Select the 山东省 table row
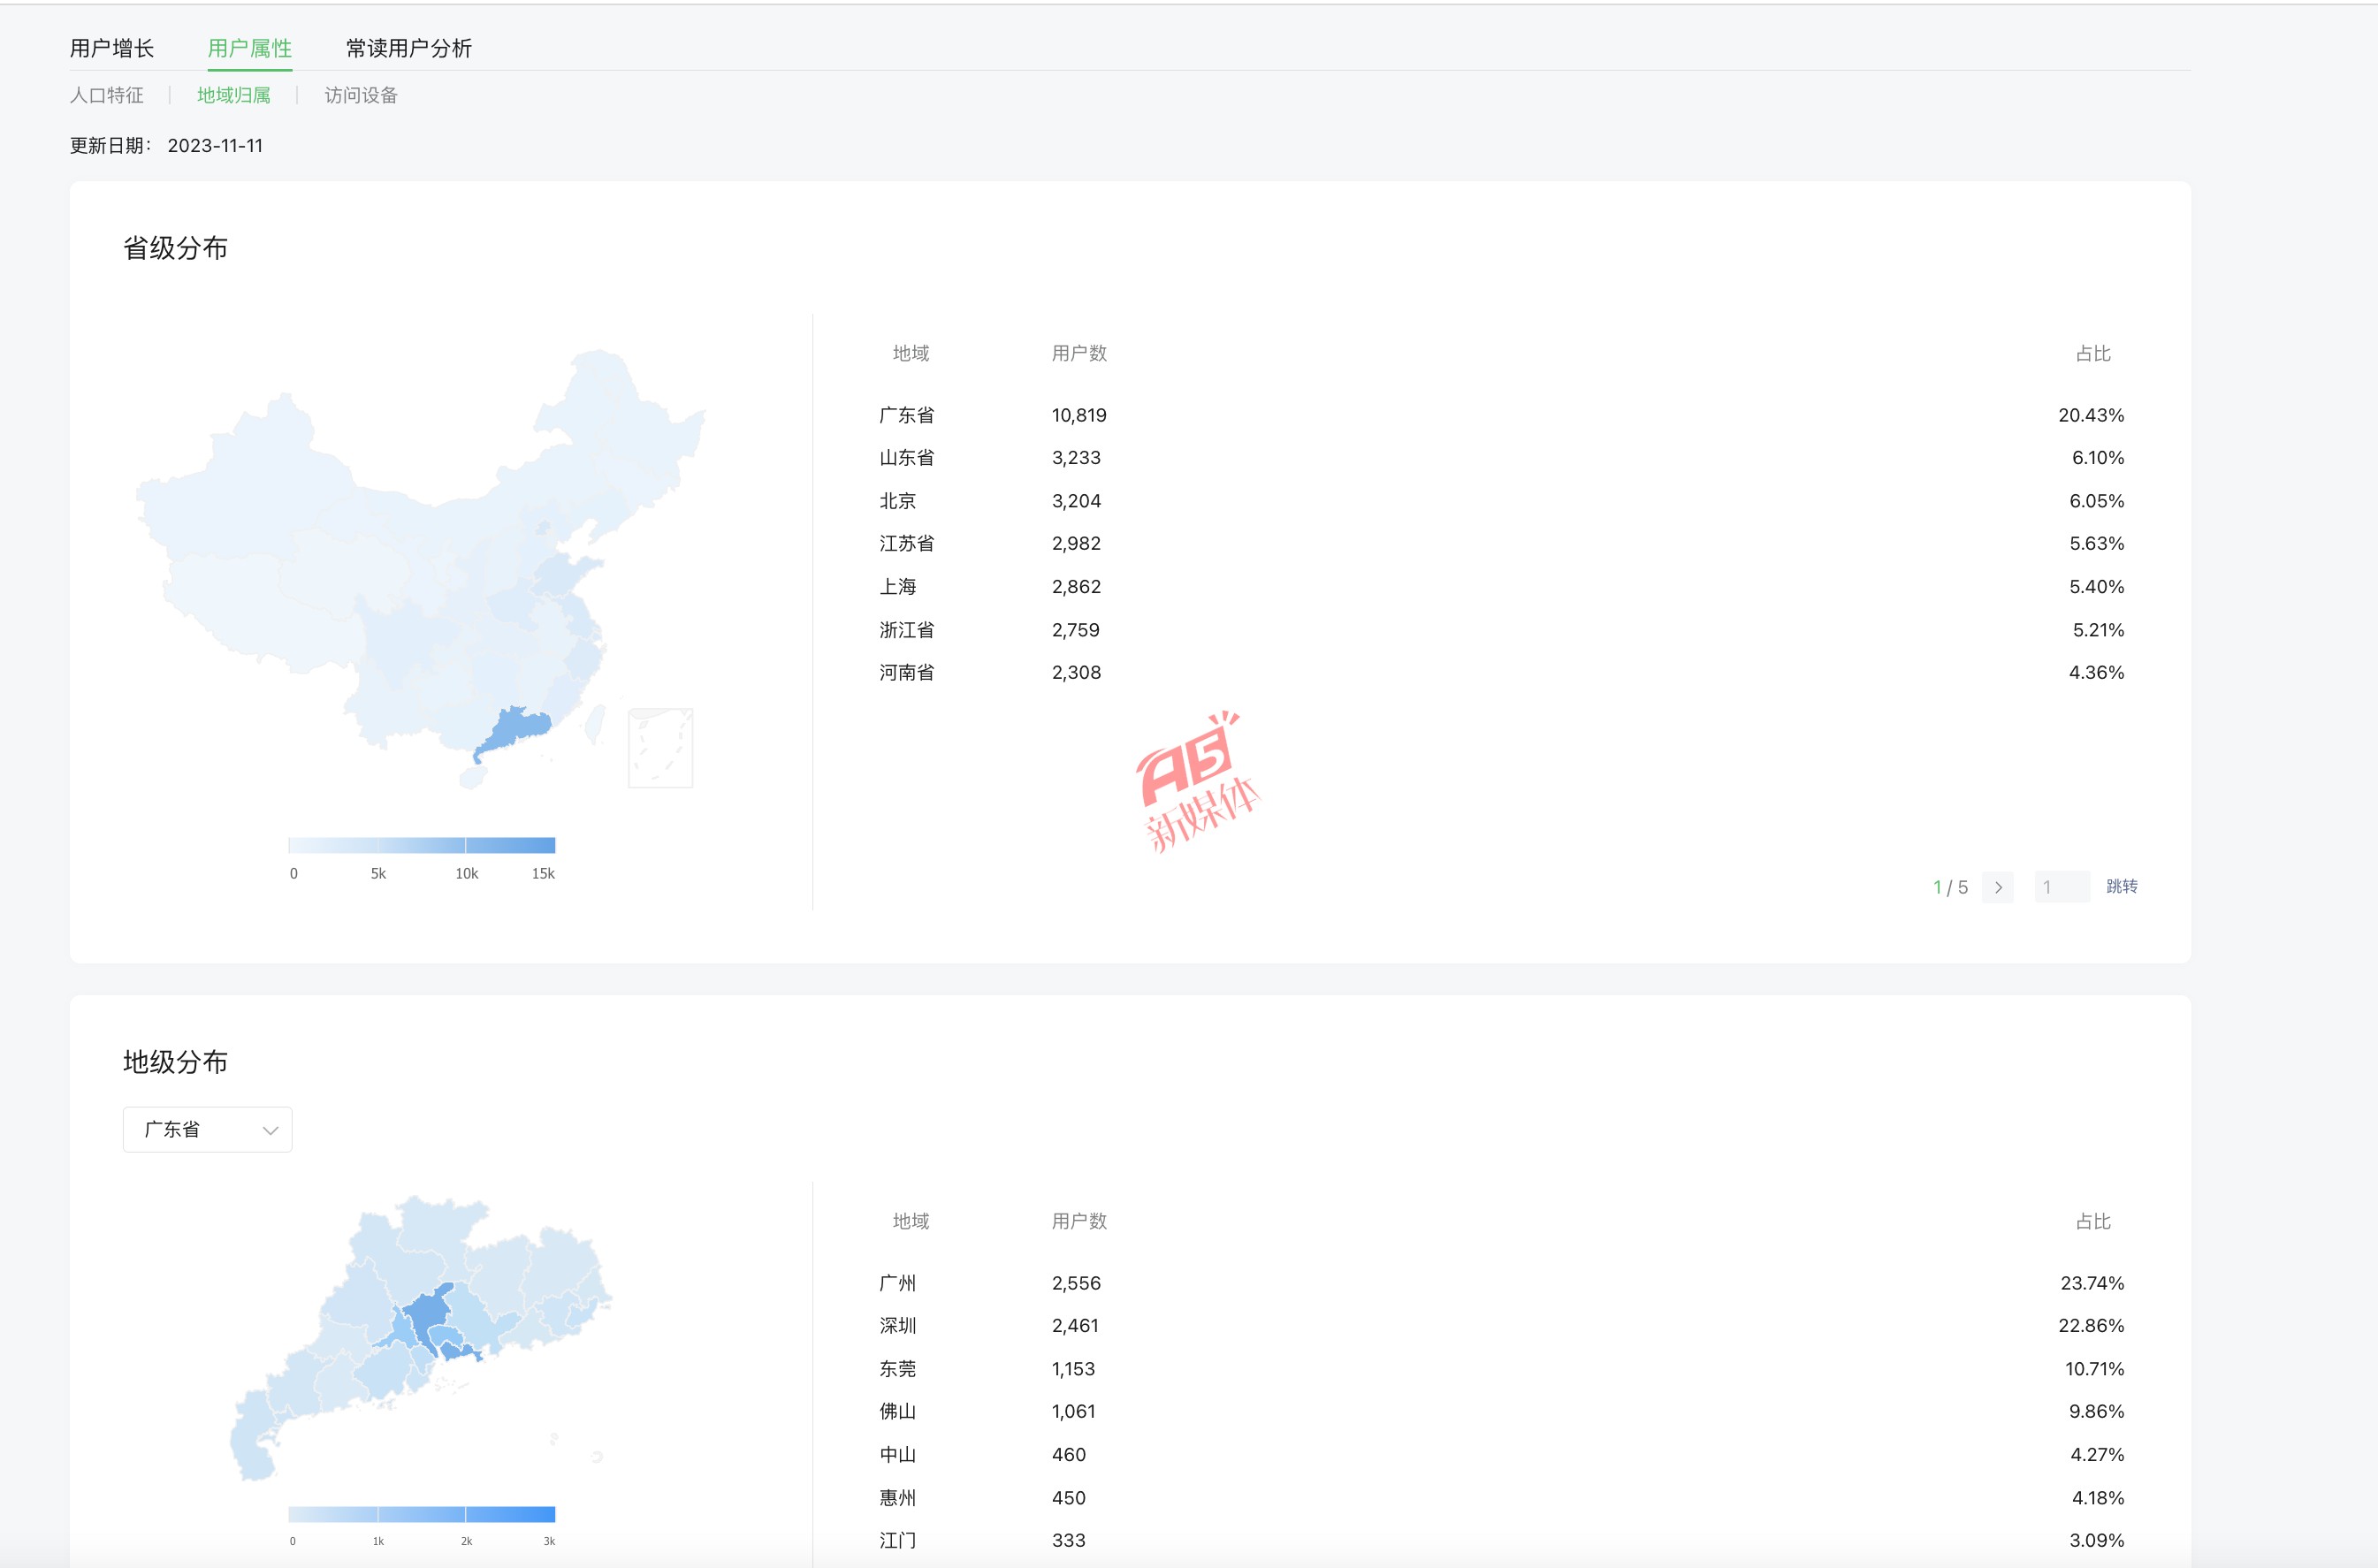This screenshot has height=1568, width=2378. coord(1501,458)
